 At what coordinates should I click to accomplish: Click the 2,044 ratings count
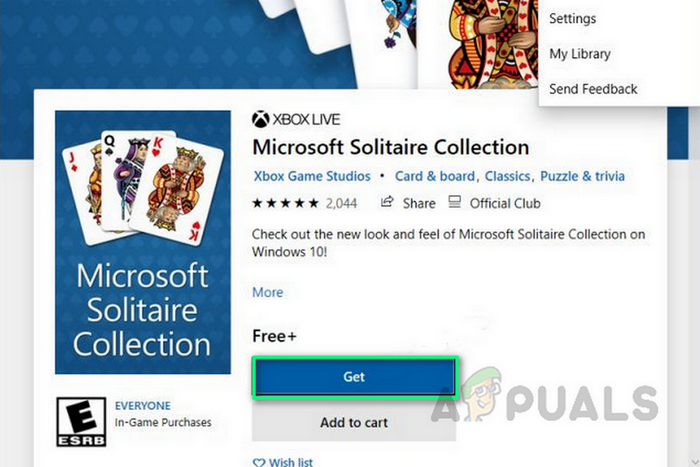(341, 204)
